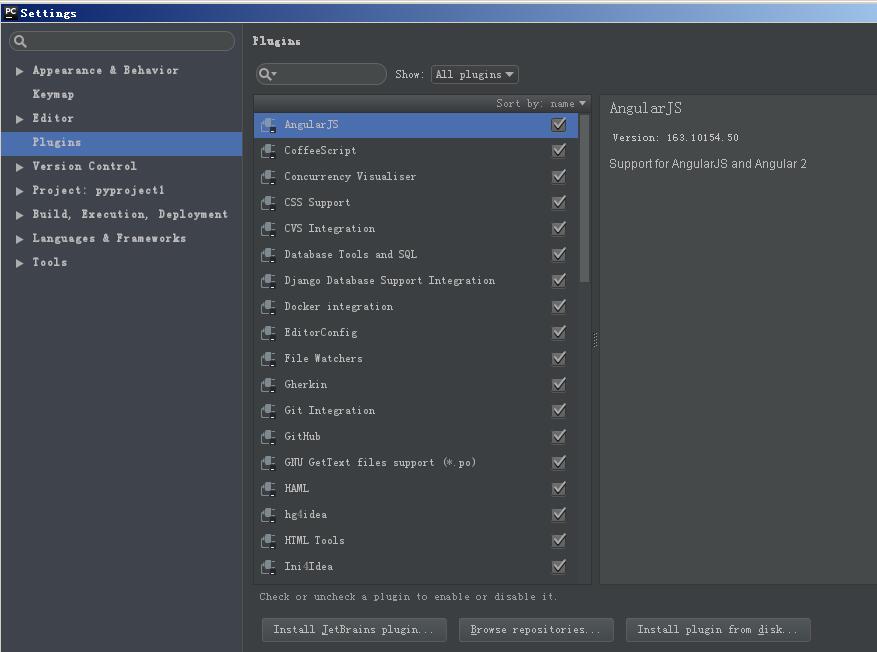Click the Gherkin plugin icon
The width and height of the screenshot is (877, 652).
268,385
